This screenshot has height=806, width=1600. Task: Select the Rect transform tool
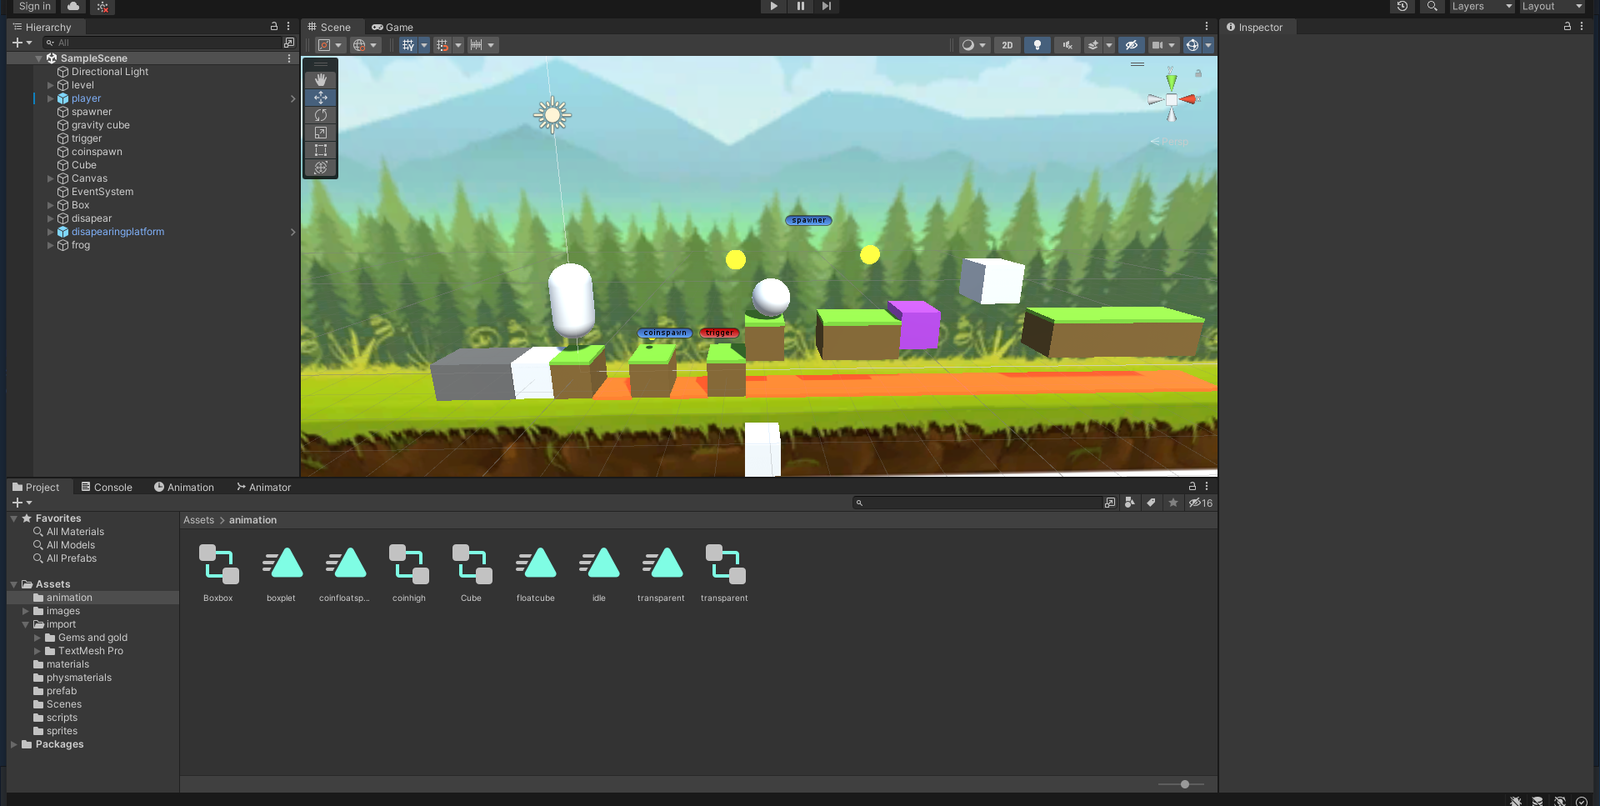(320, 150)
